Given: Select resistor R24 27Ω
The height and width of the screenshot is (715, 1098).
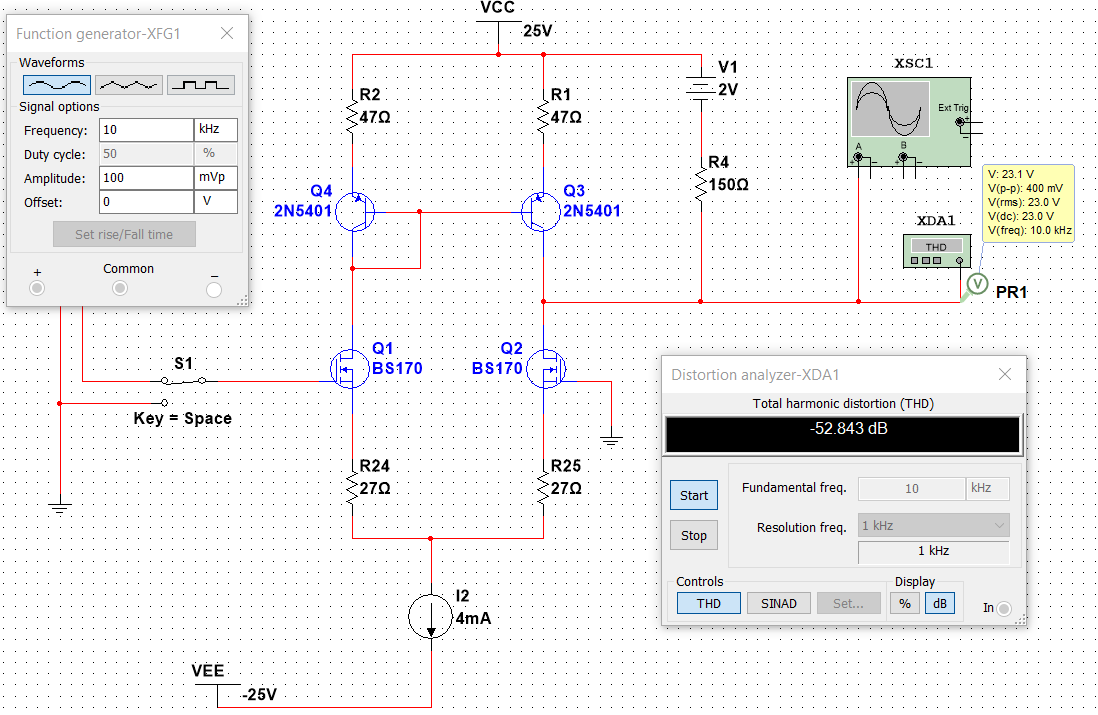Looking at the screenshot, I should coord(352,487).
